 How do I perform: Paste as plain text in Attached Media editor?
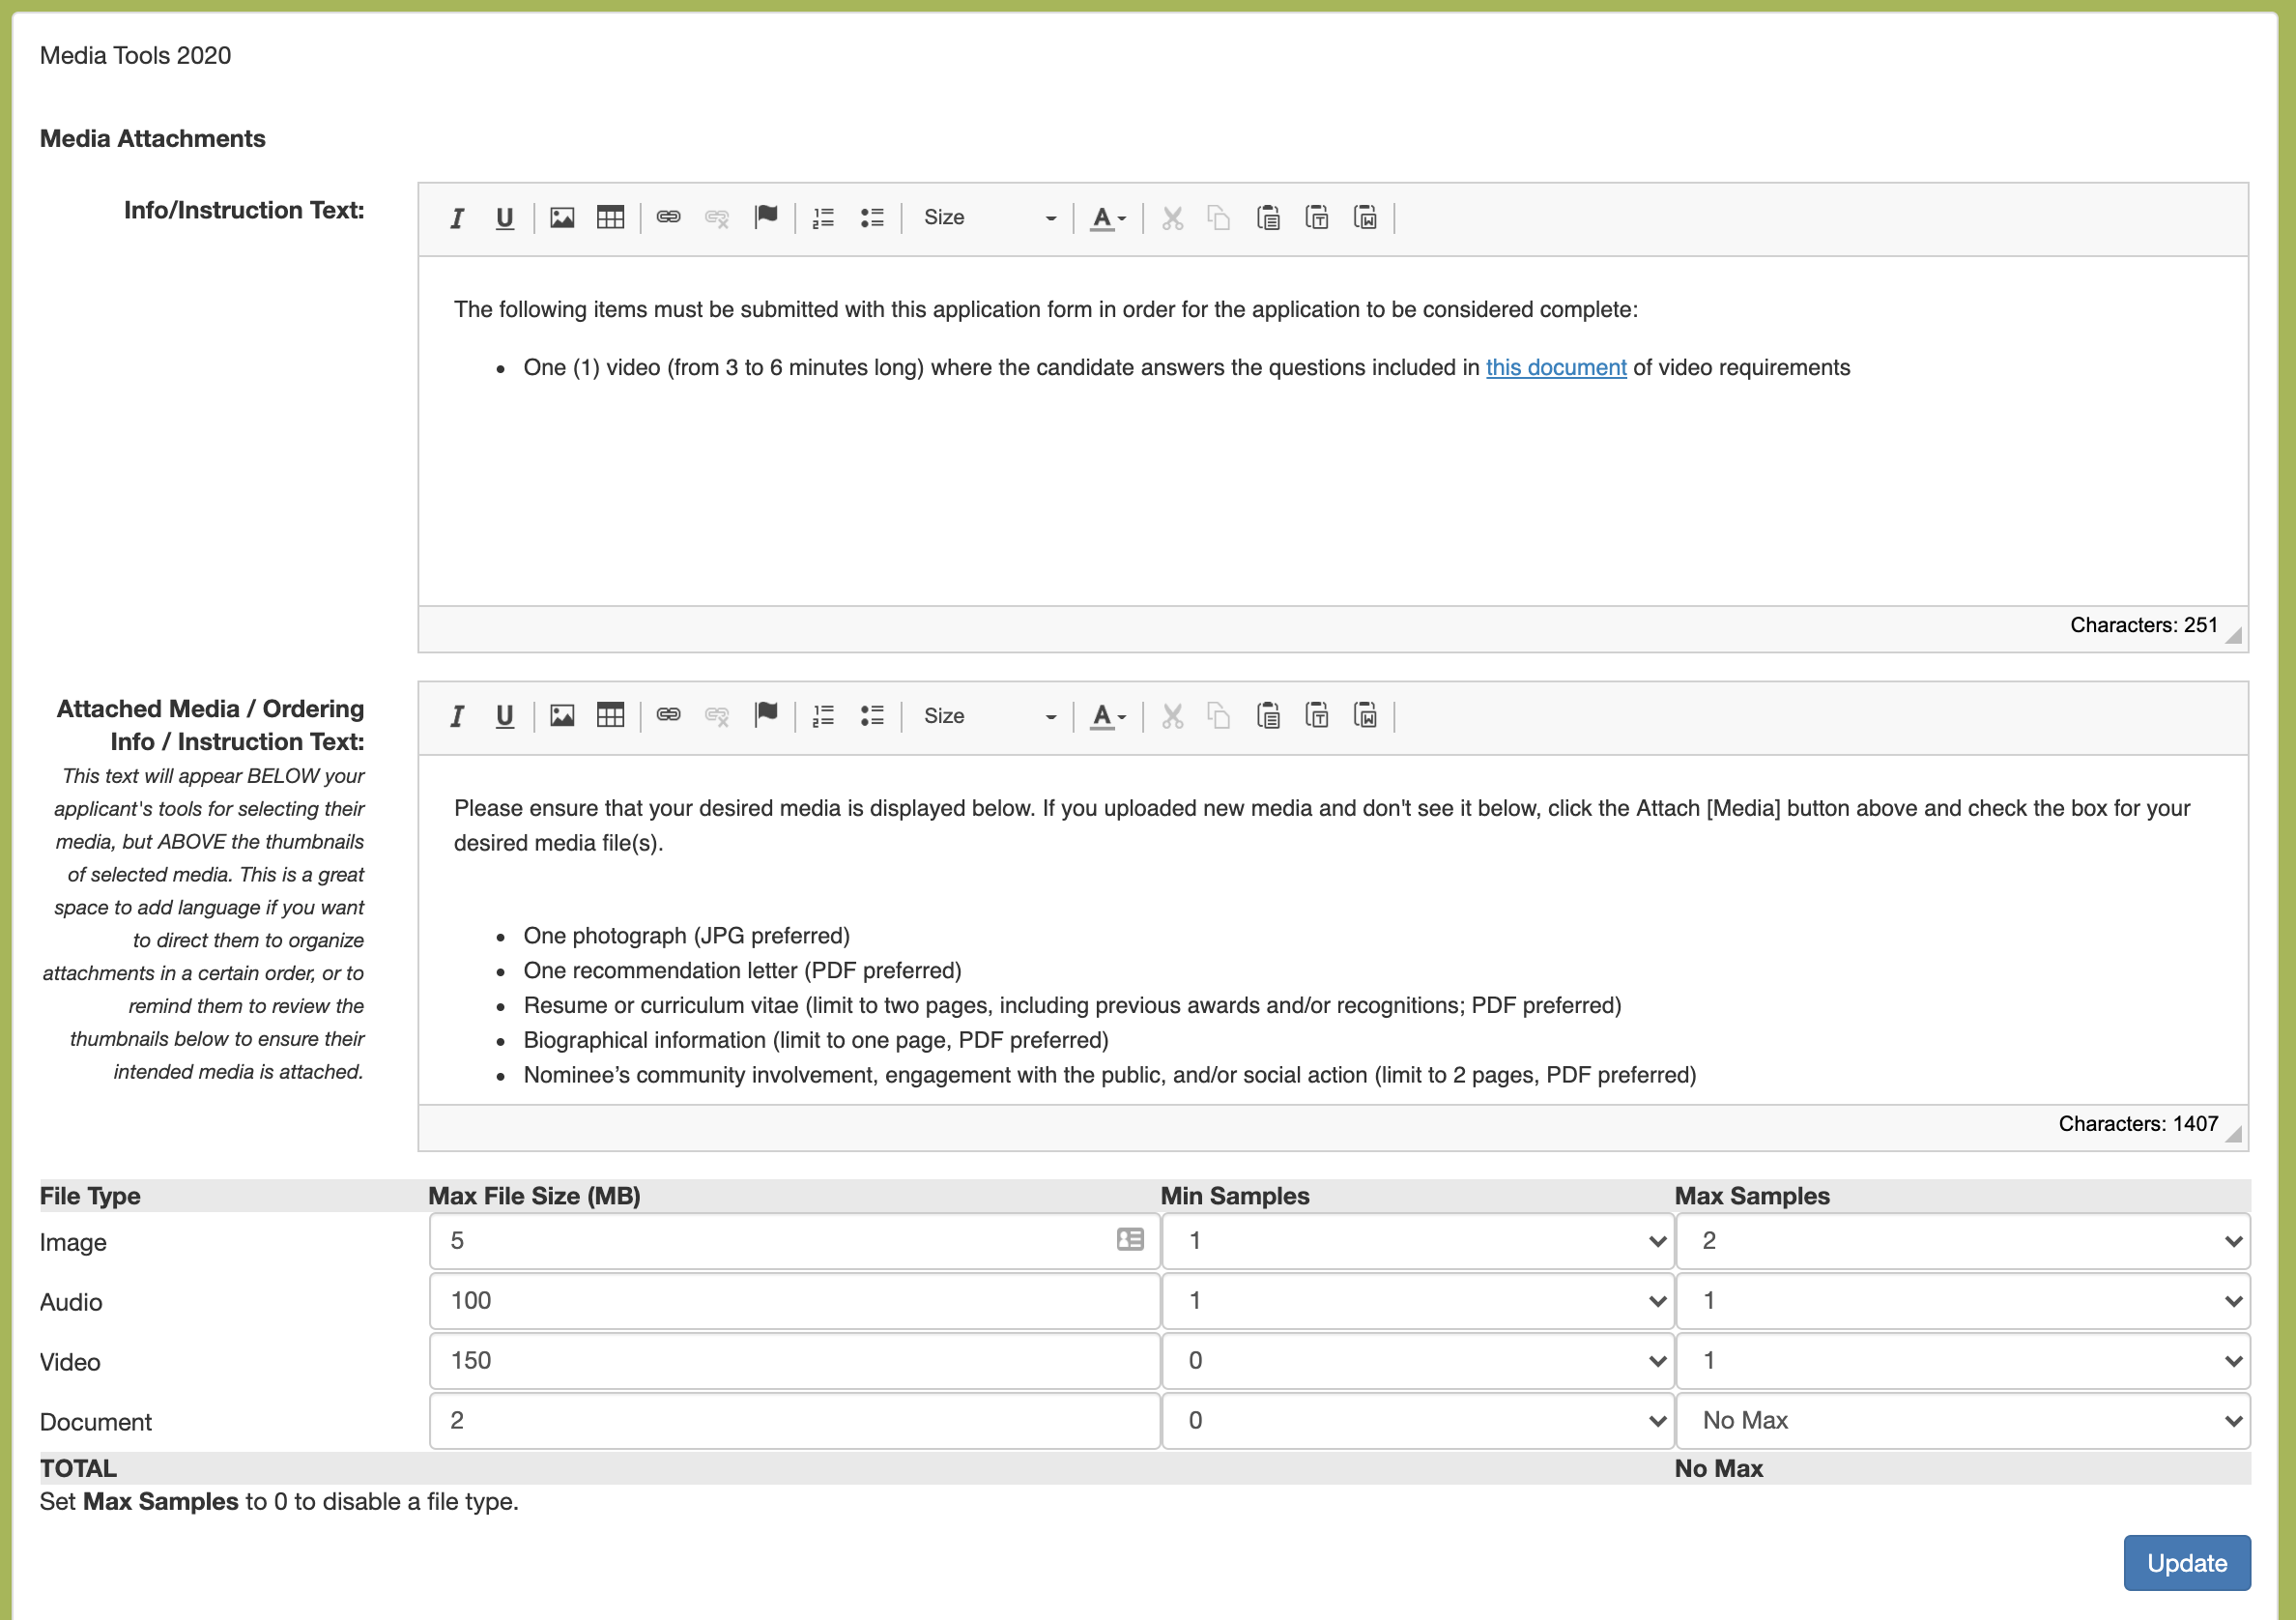(1317, 716)
